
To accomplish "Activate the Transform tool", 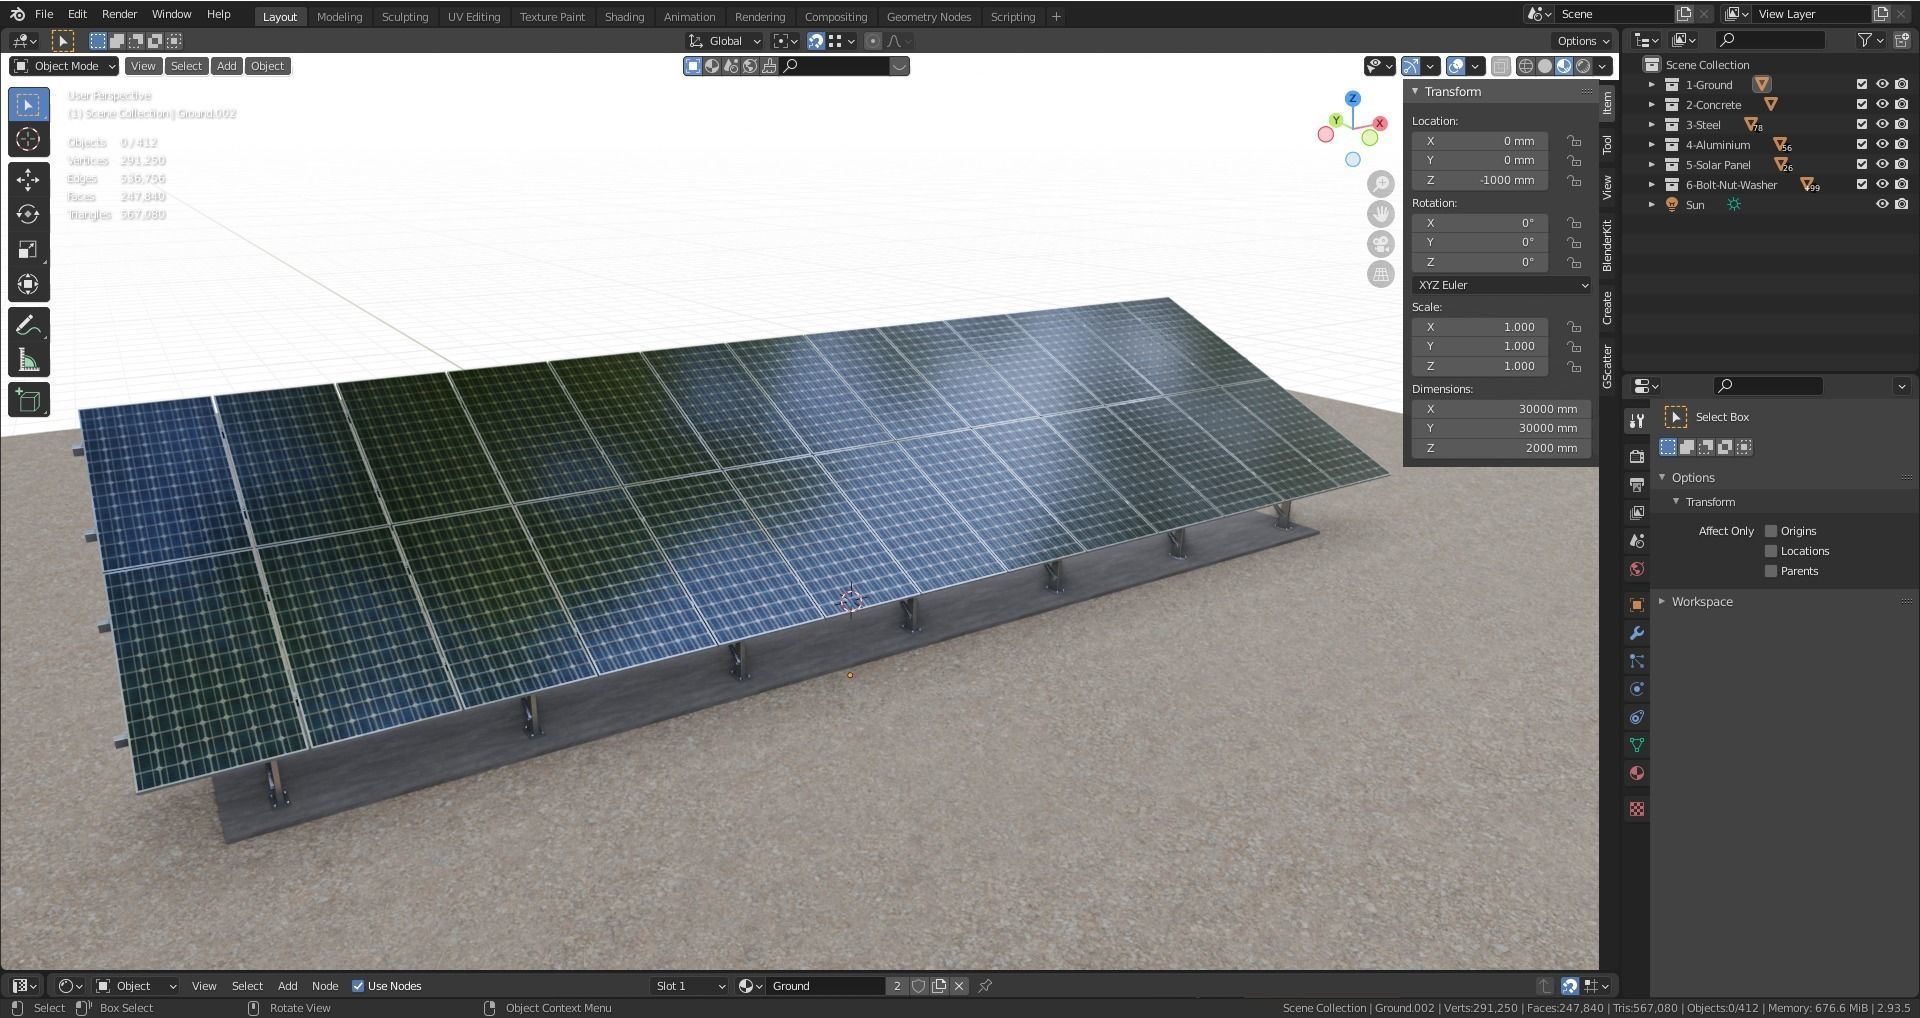I will click(28, 285).
